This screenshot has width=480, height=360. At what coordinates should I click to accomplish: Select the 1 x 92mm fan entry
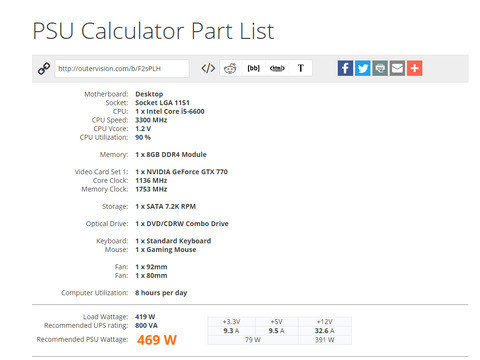[x=151, y=267]
